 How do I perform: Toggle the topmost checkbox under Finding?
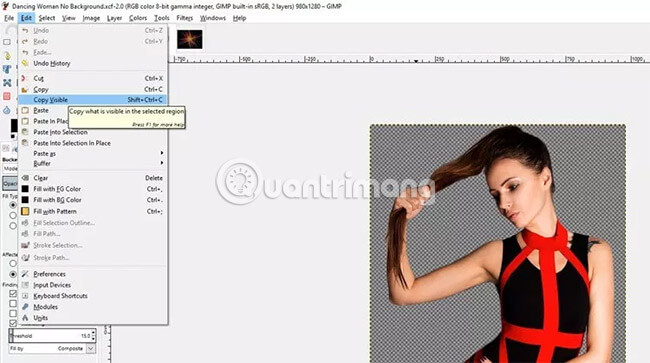pyautogui.click(x=13, y=293)
